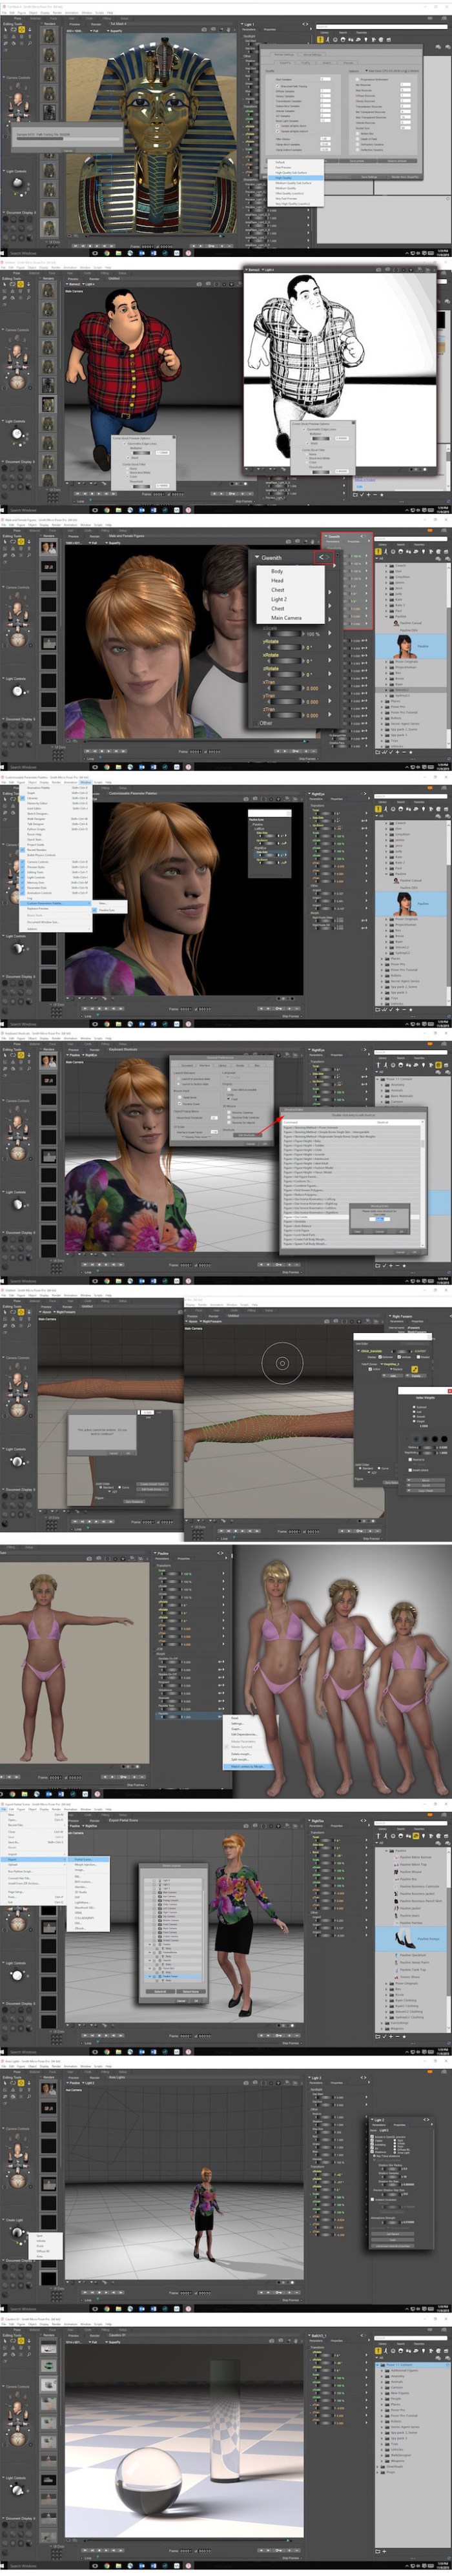Cancel the pharaoh render progress dialog
Image resolution: width=452 pixels, height=2576 pixels.
click(67, 151)
